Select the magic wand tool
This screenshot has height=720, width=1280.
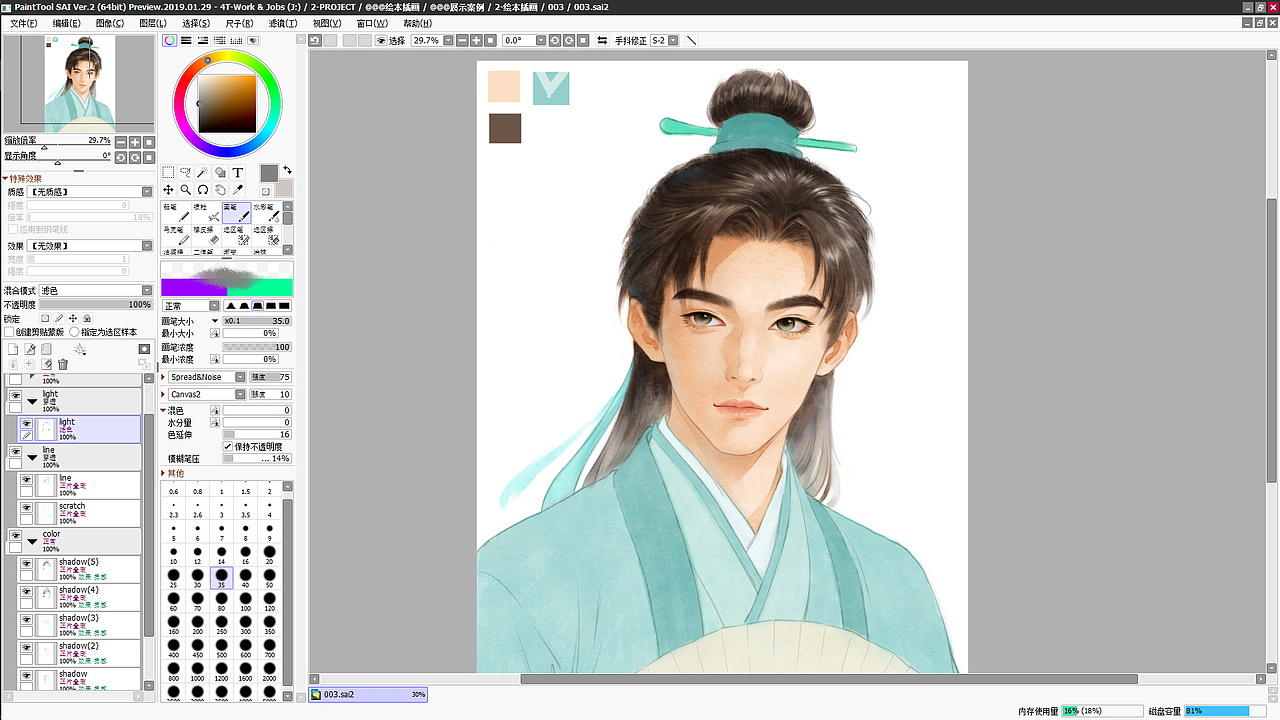tap(202, 172)
